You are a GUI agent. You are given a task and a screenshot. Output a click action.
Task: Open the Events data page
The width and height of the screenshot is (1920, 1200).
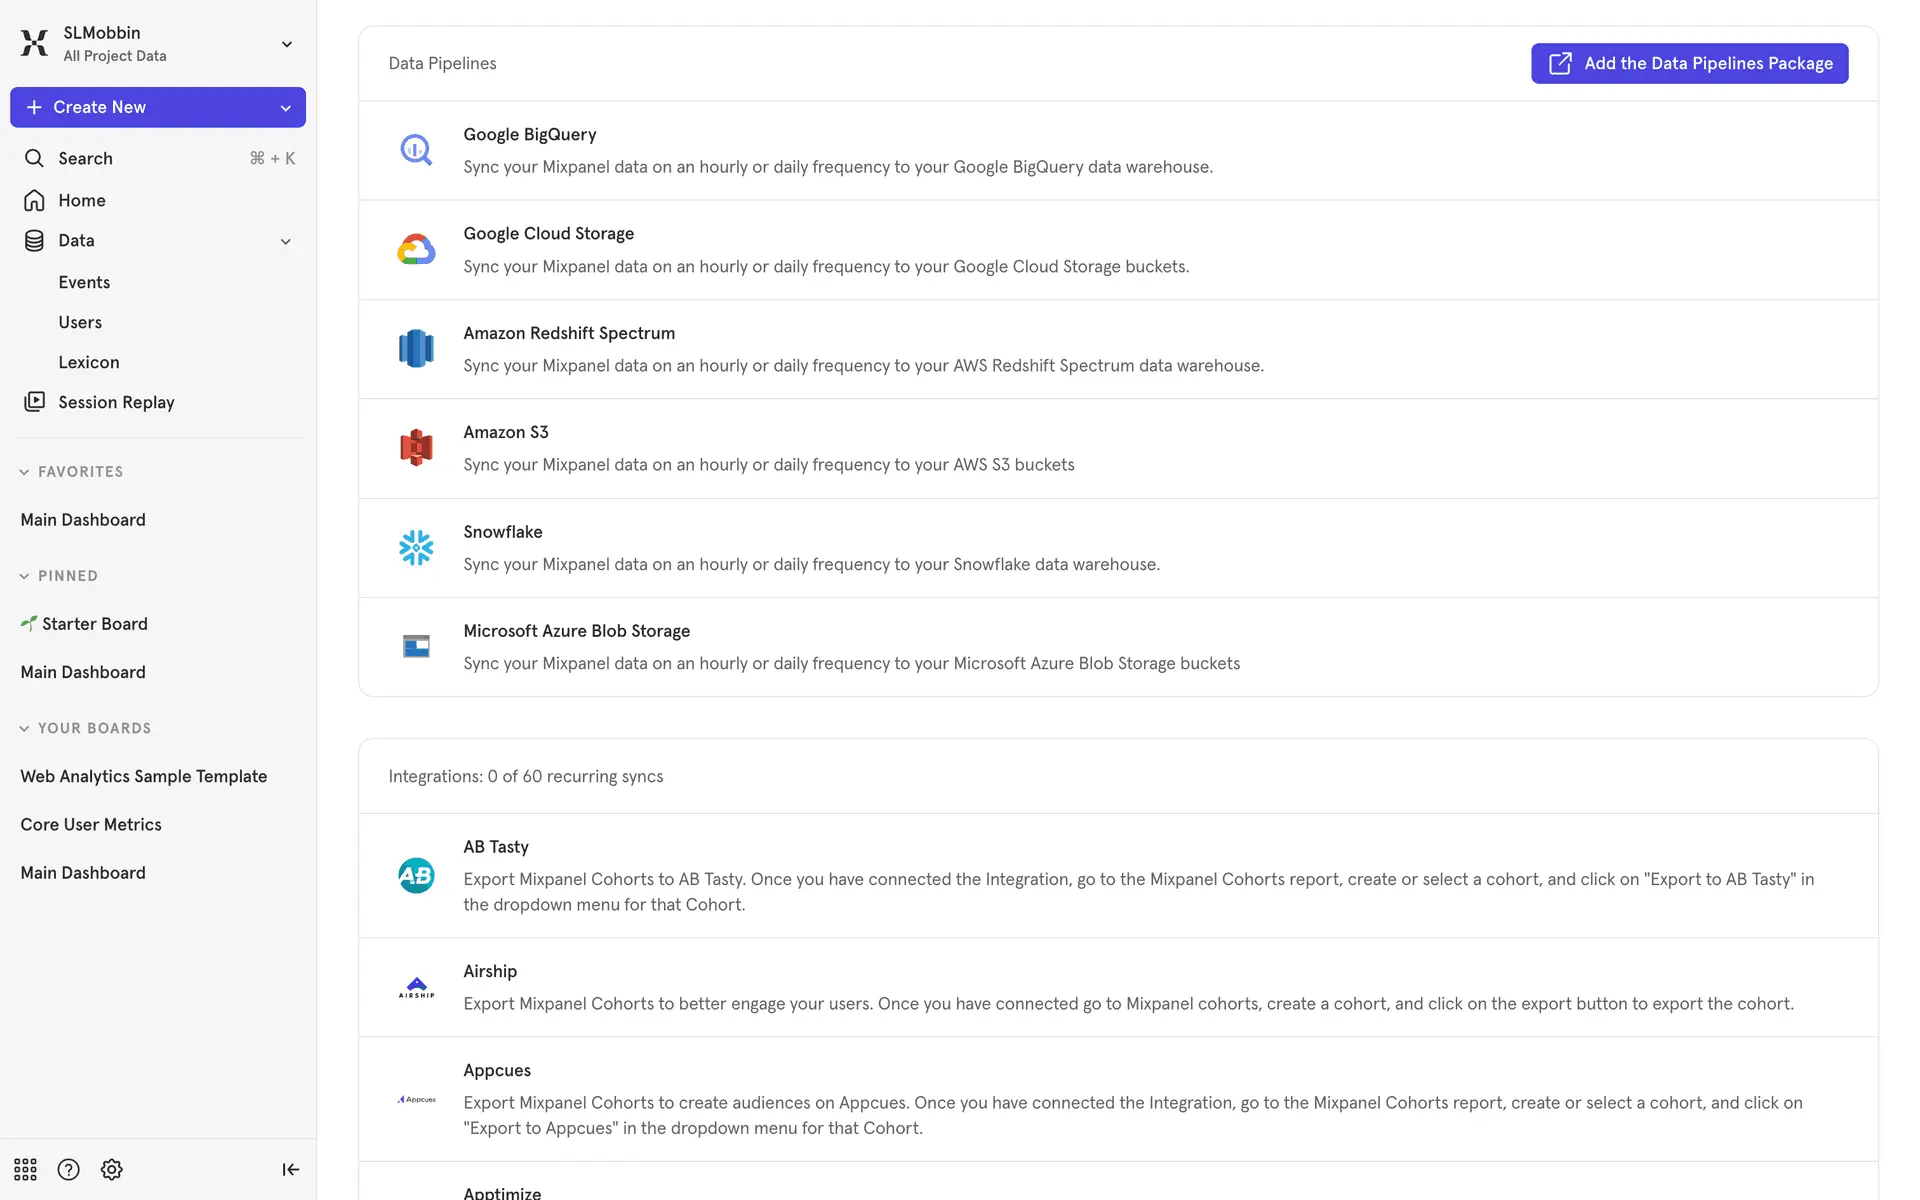(x=84, y=282)
